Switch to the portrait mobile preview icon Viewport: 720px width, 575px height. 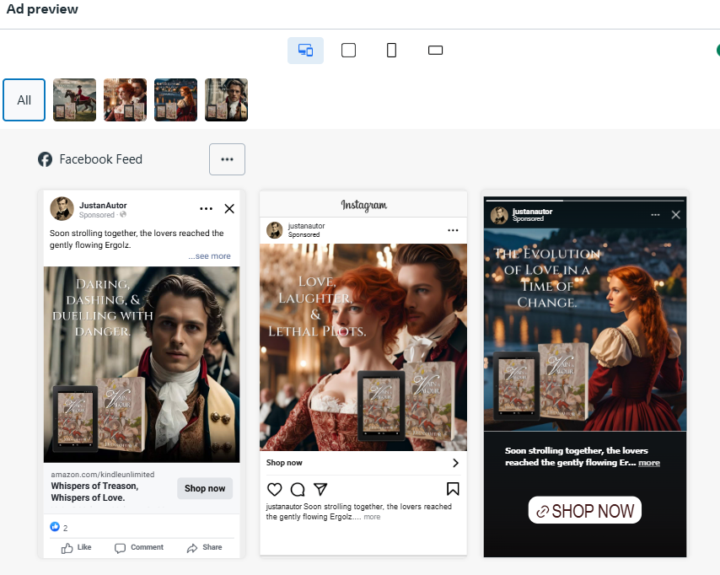point(391,50)
